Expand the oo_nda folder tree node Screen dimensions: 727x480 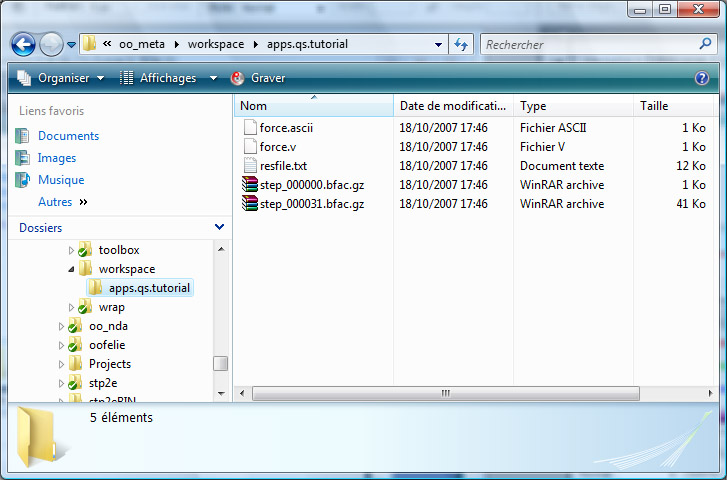point(61,326)
